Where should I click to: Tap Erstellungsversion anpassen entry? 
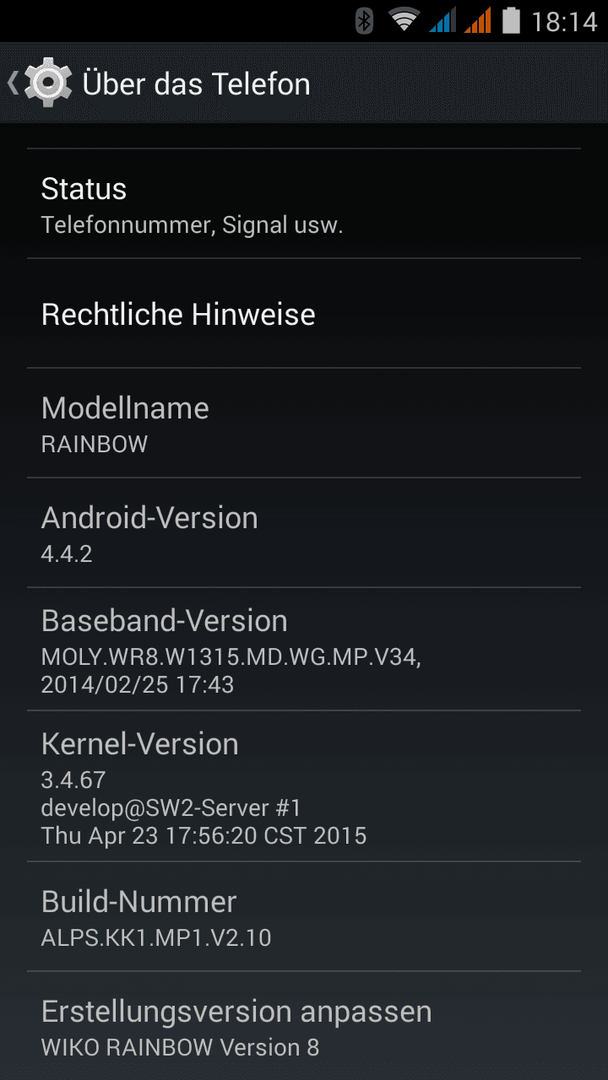(304, 1026)
